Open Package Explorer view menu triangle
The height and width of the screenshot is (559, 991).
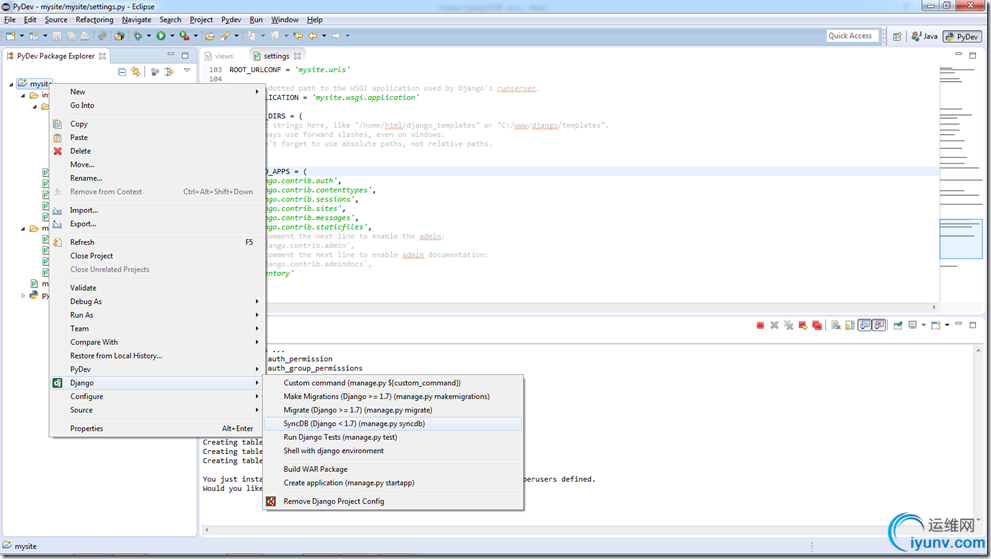pyautogui.click(x=187, y=71)
